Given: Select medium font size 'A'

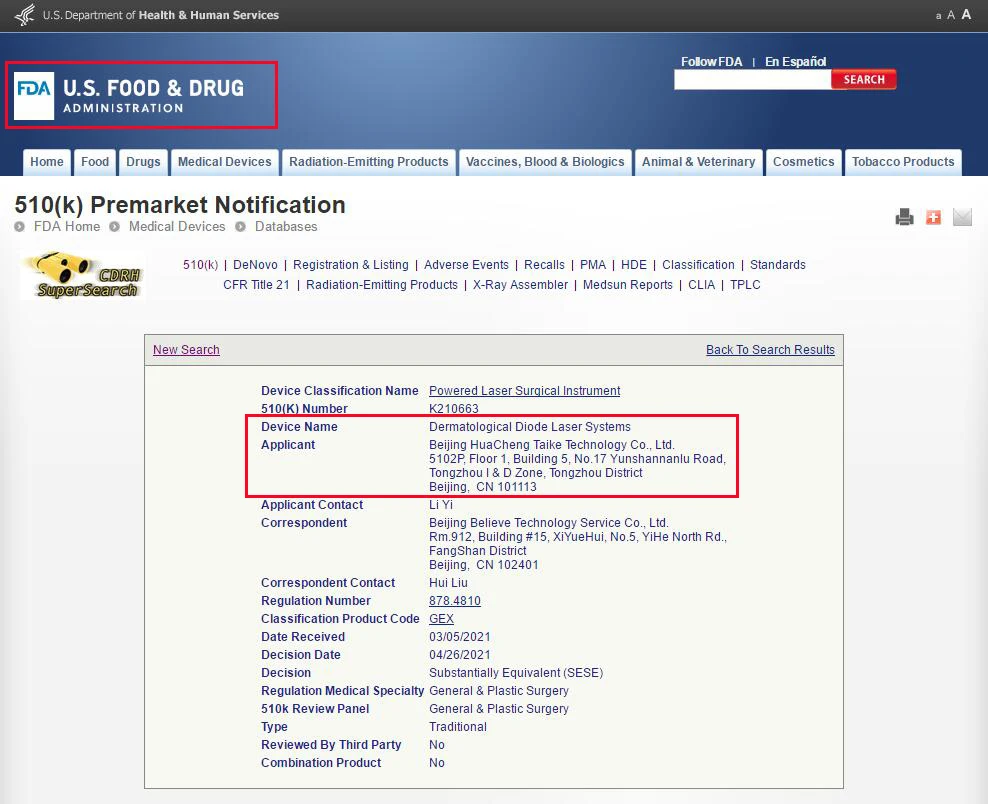Looking at the screenshot, I should [951, 15].
